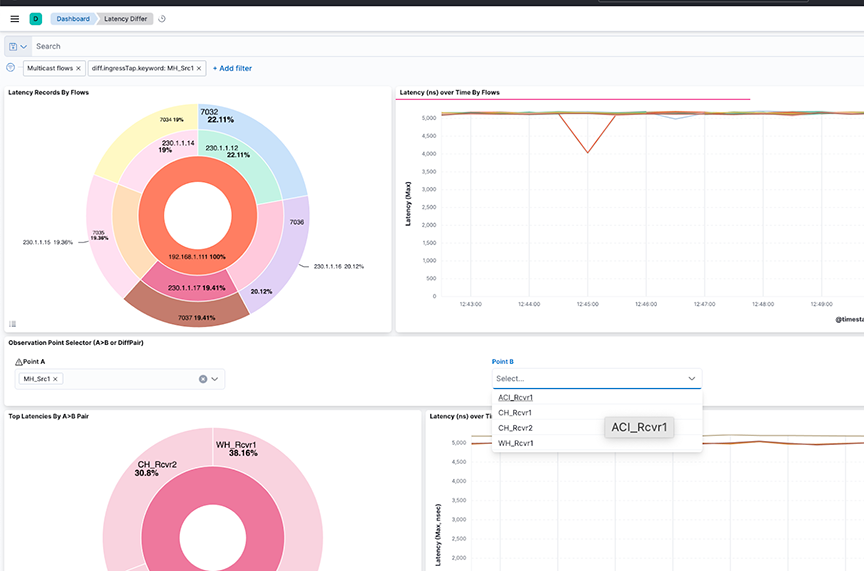Click the Add filter link
The width and height of the screenshot is (864, 571).
pos(232,68)
